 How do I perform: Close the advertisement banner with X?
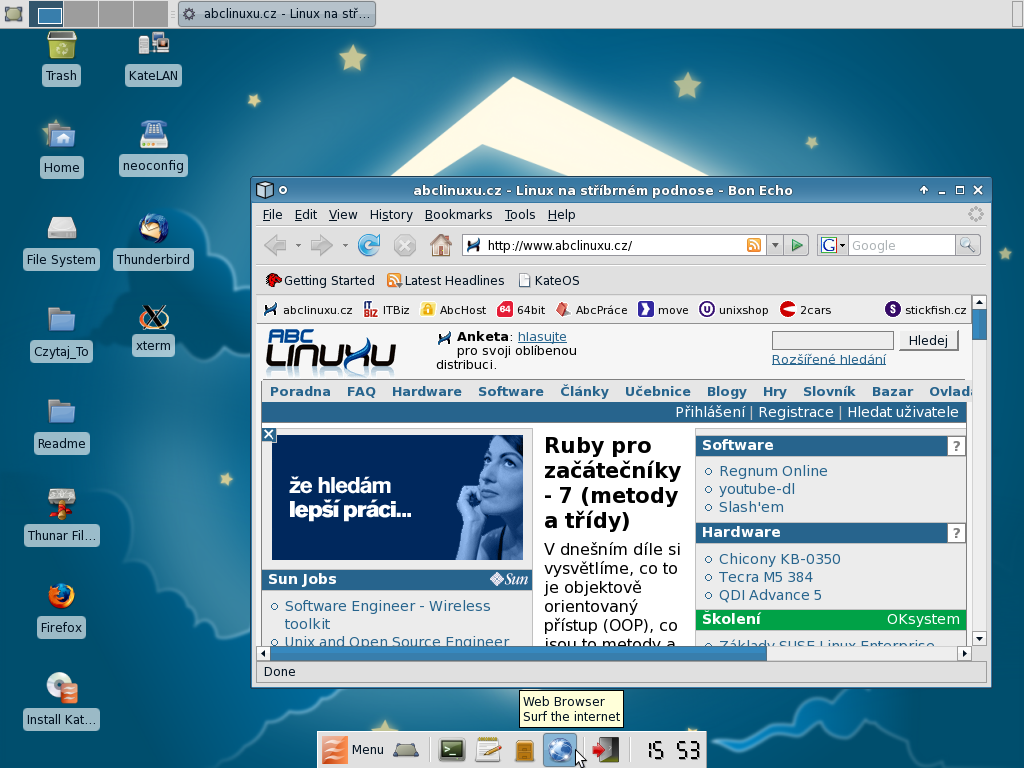pos(268,434)
